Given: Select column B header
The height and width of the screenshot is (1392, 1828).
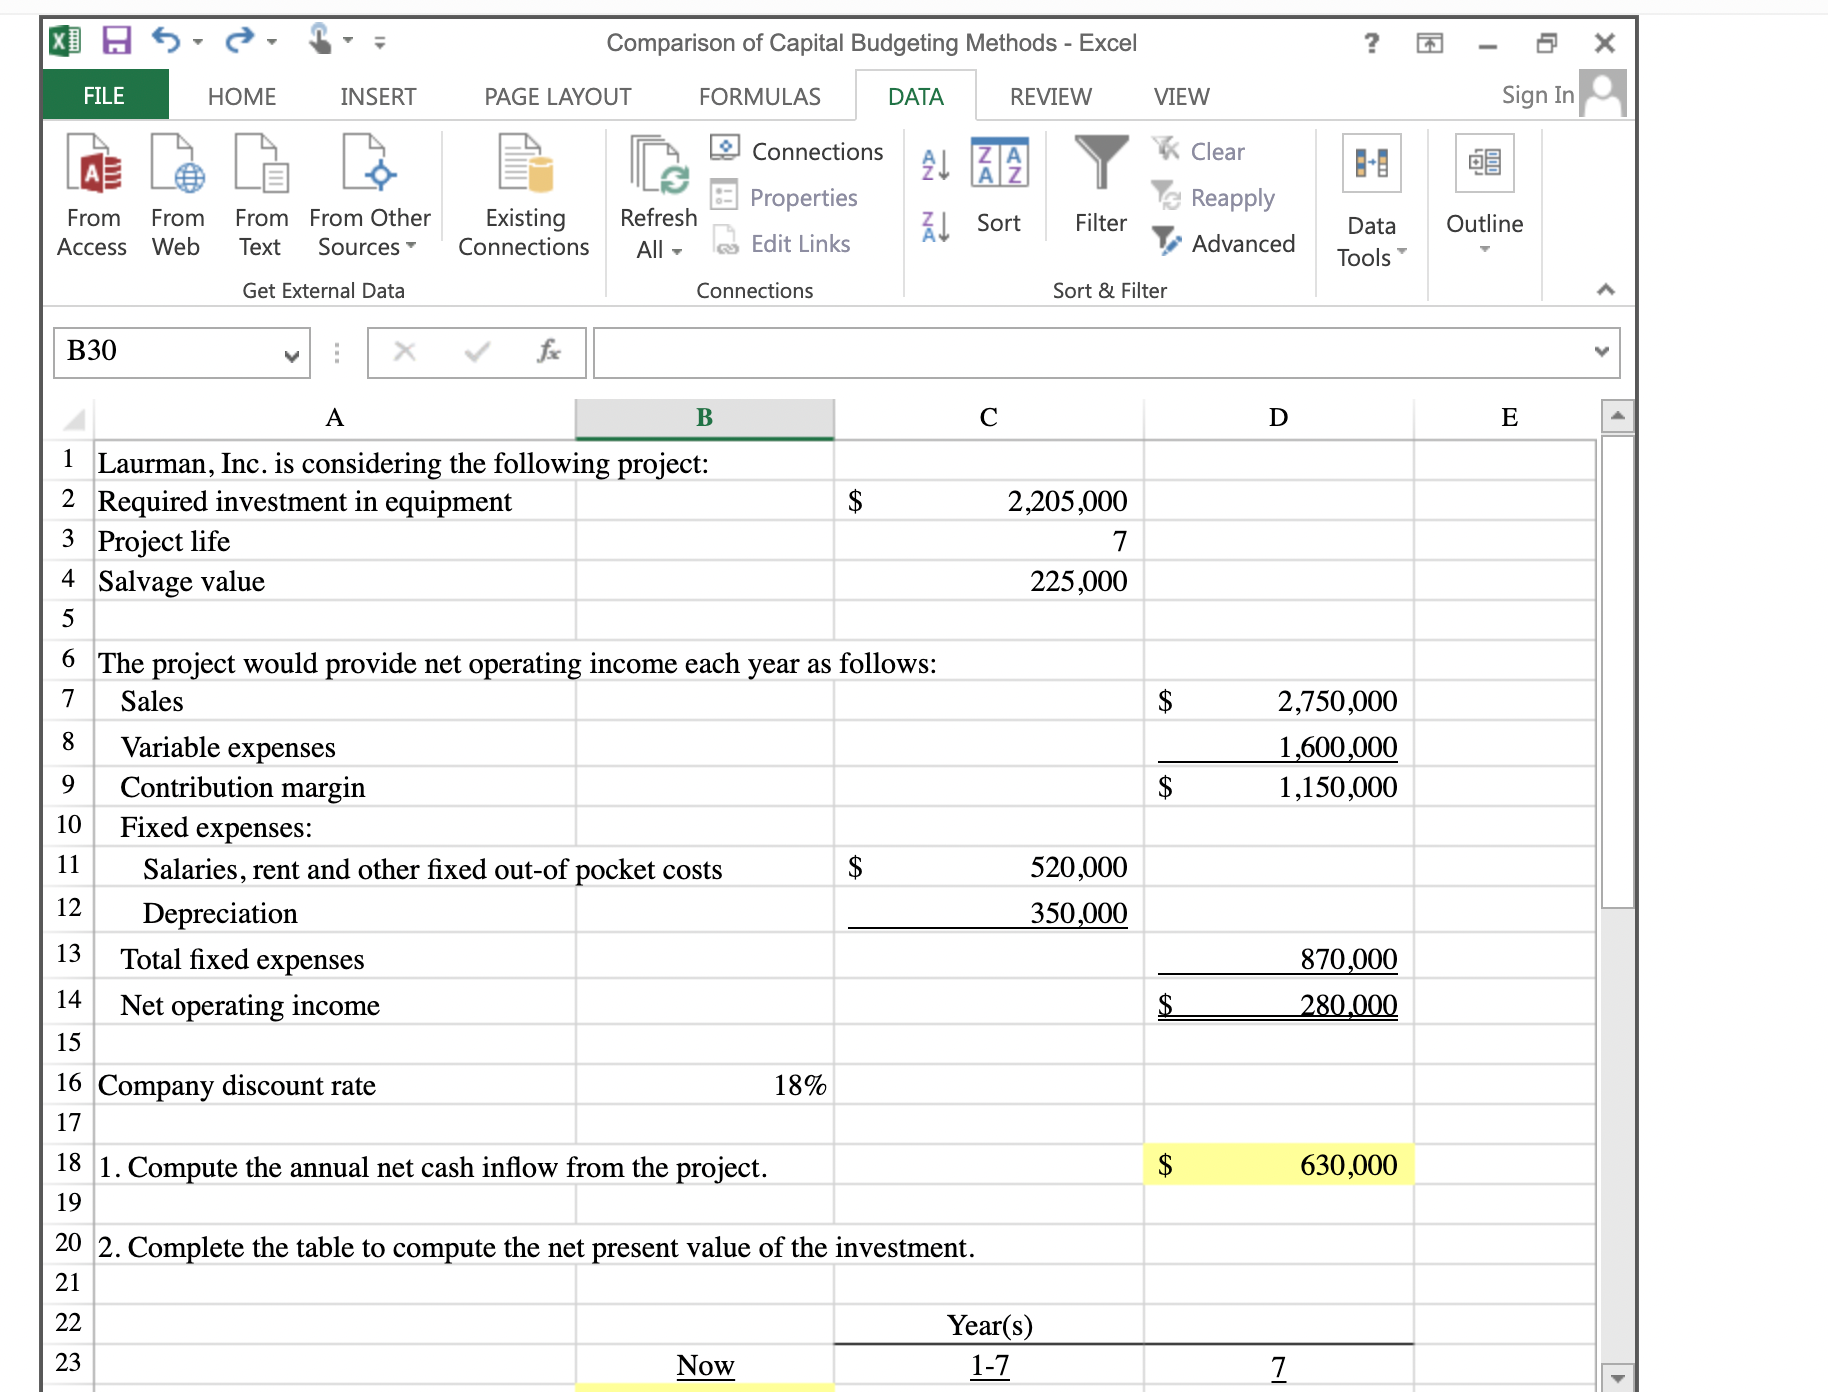Looking at the screenshot, I should click(x=705, y=418).
